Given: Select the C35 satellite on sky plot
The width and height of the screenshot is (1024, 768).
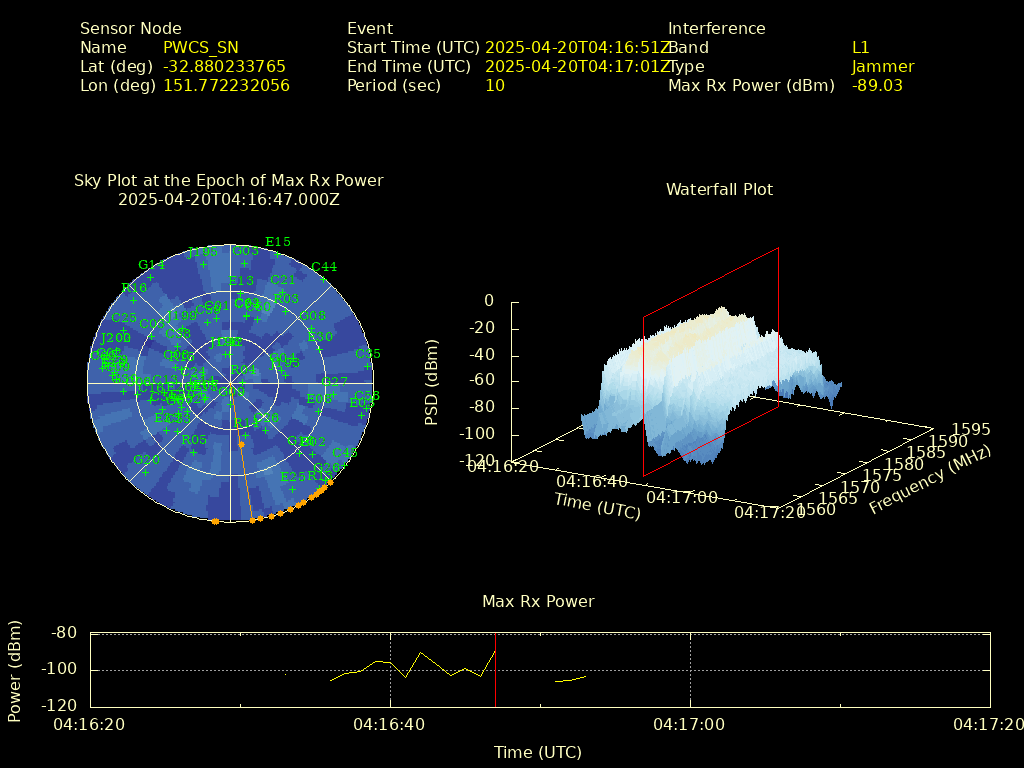Looking at the screenshot, I should tap(367, 366).
